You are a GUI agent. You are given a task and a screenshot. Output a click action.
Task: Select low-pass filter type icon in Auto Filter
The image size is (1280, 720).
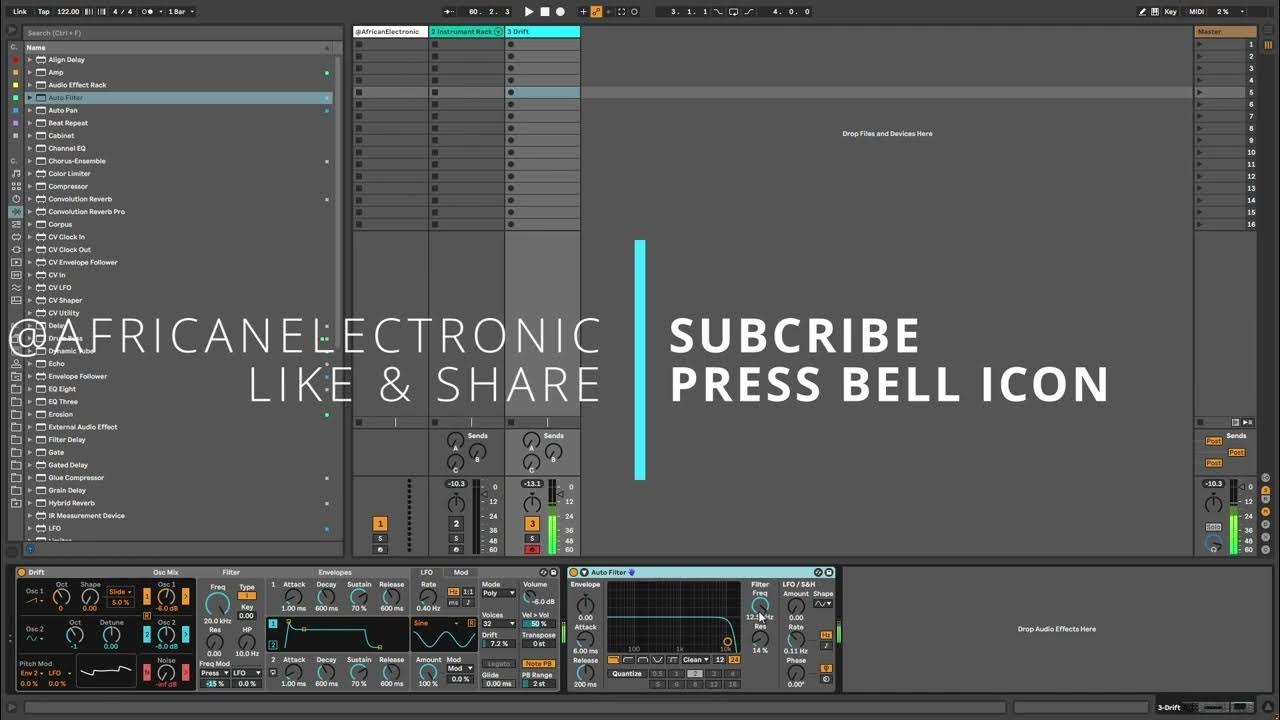pos(613,660)
